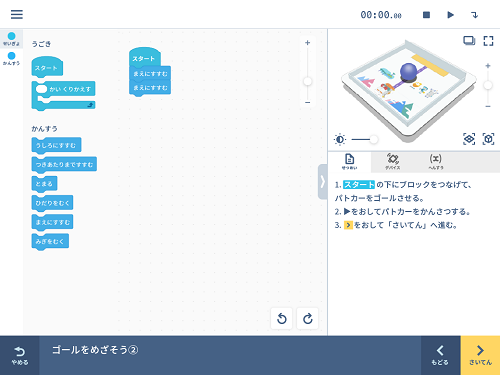Open the へんすう variables tab
This screenshot has width=500, height=375.
pos(435,162)
